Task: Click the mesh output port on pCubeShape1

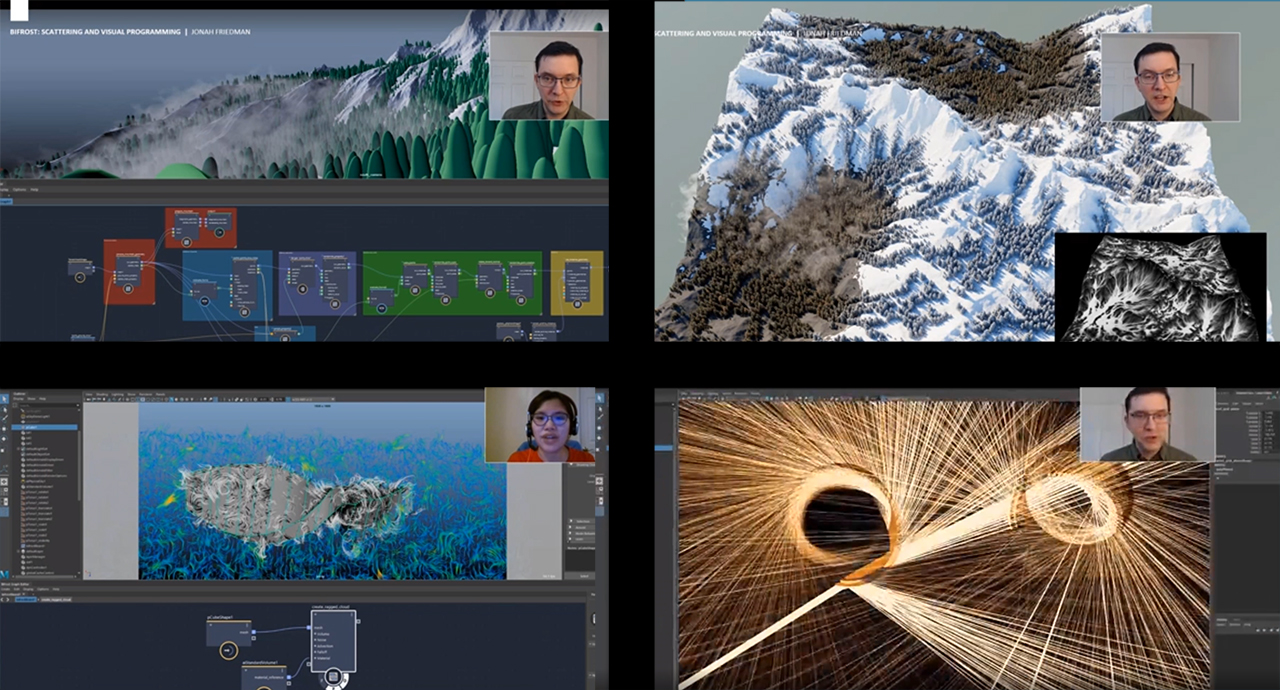Action: coord(252,632)
